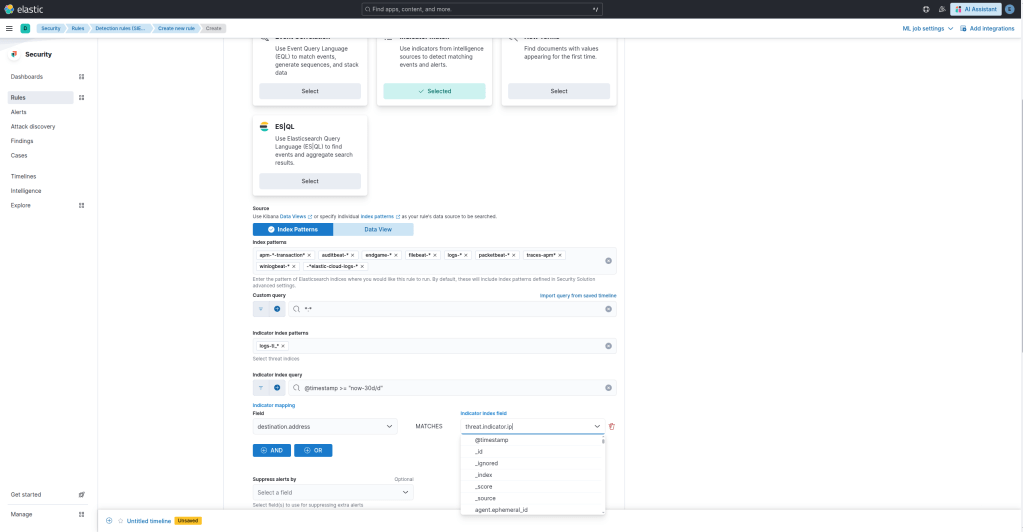
Task: Open the Dashboards submenu grid icon
Action: [82, 77]
